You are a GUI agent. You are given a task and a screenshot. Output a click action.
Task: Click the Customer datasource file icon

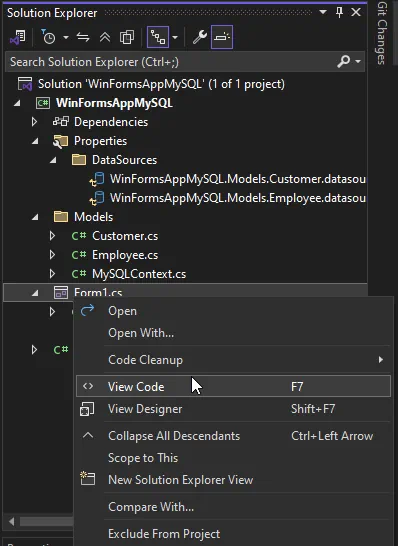point(97,179)
